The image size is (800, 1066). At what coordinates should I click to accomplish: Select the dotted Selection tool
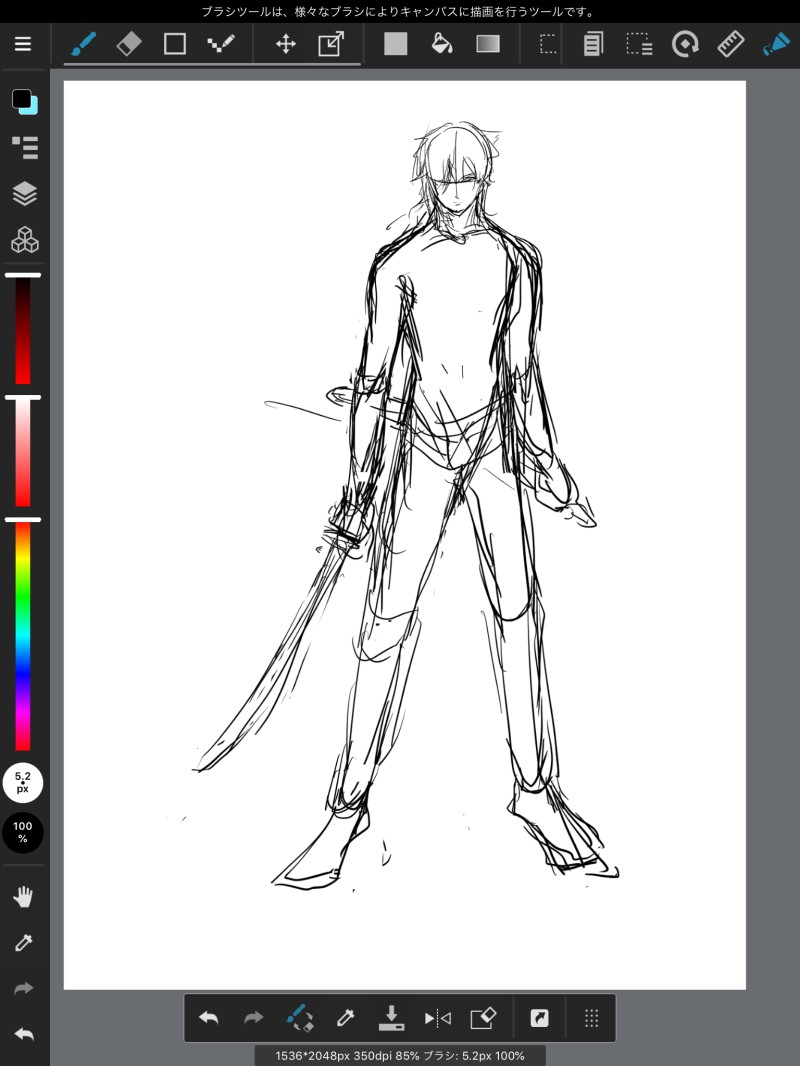tap(548, 44)
